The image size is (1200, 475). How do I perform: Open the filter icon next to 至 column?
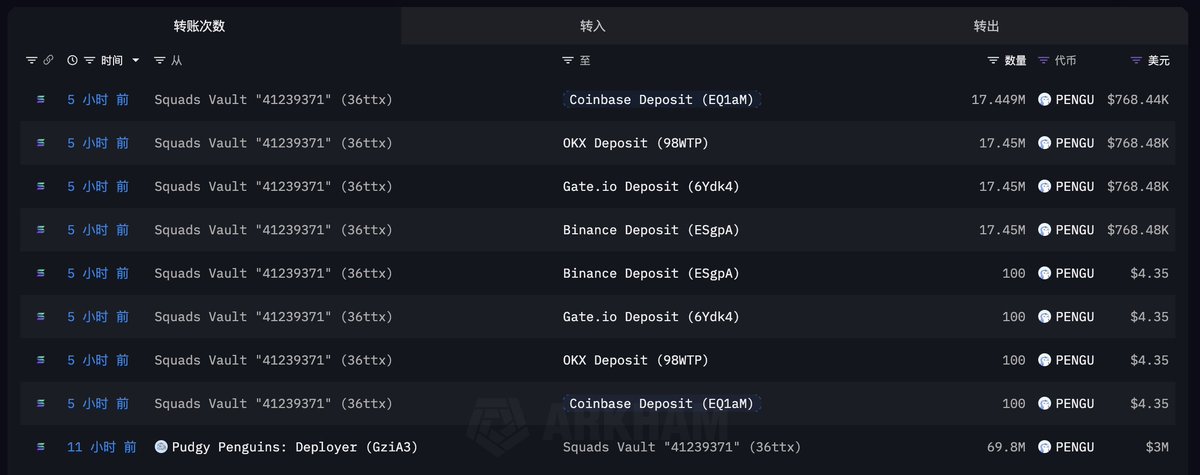click(568, 60)
